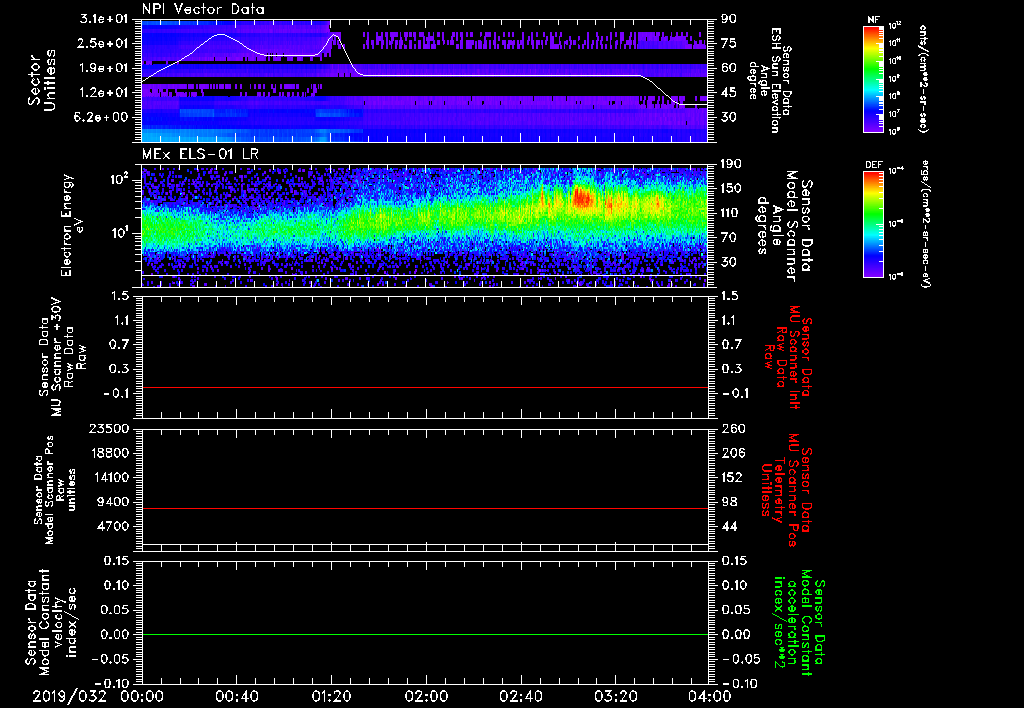Click the red MU Scanner Pos Telemetry title
This screenshot has width=1024, height=708.
click(785, 490)
